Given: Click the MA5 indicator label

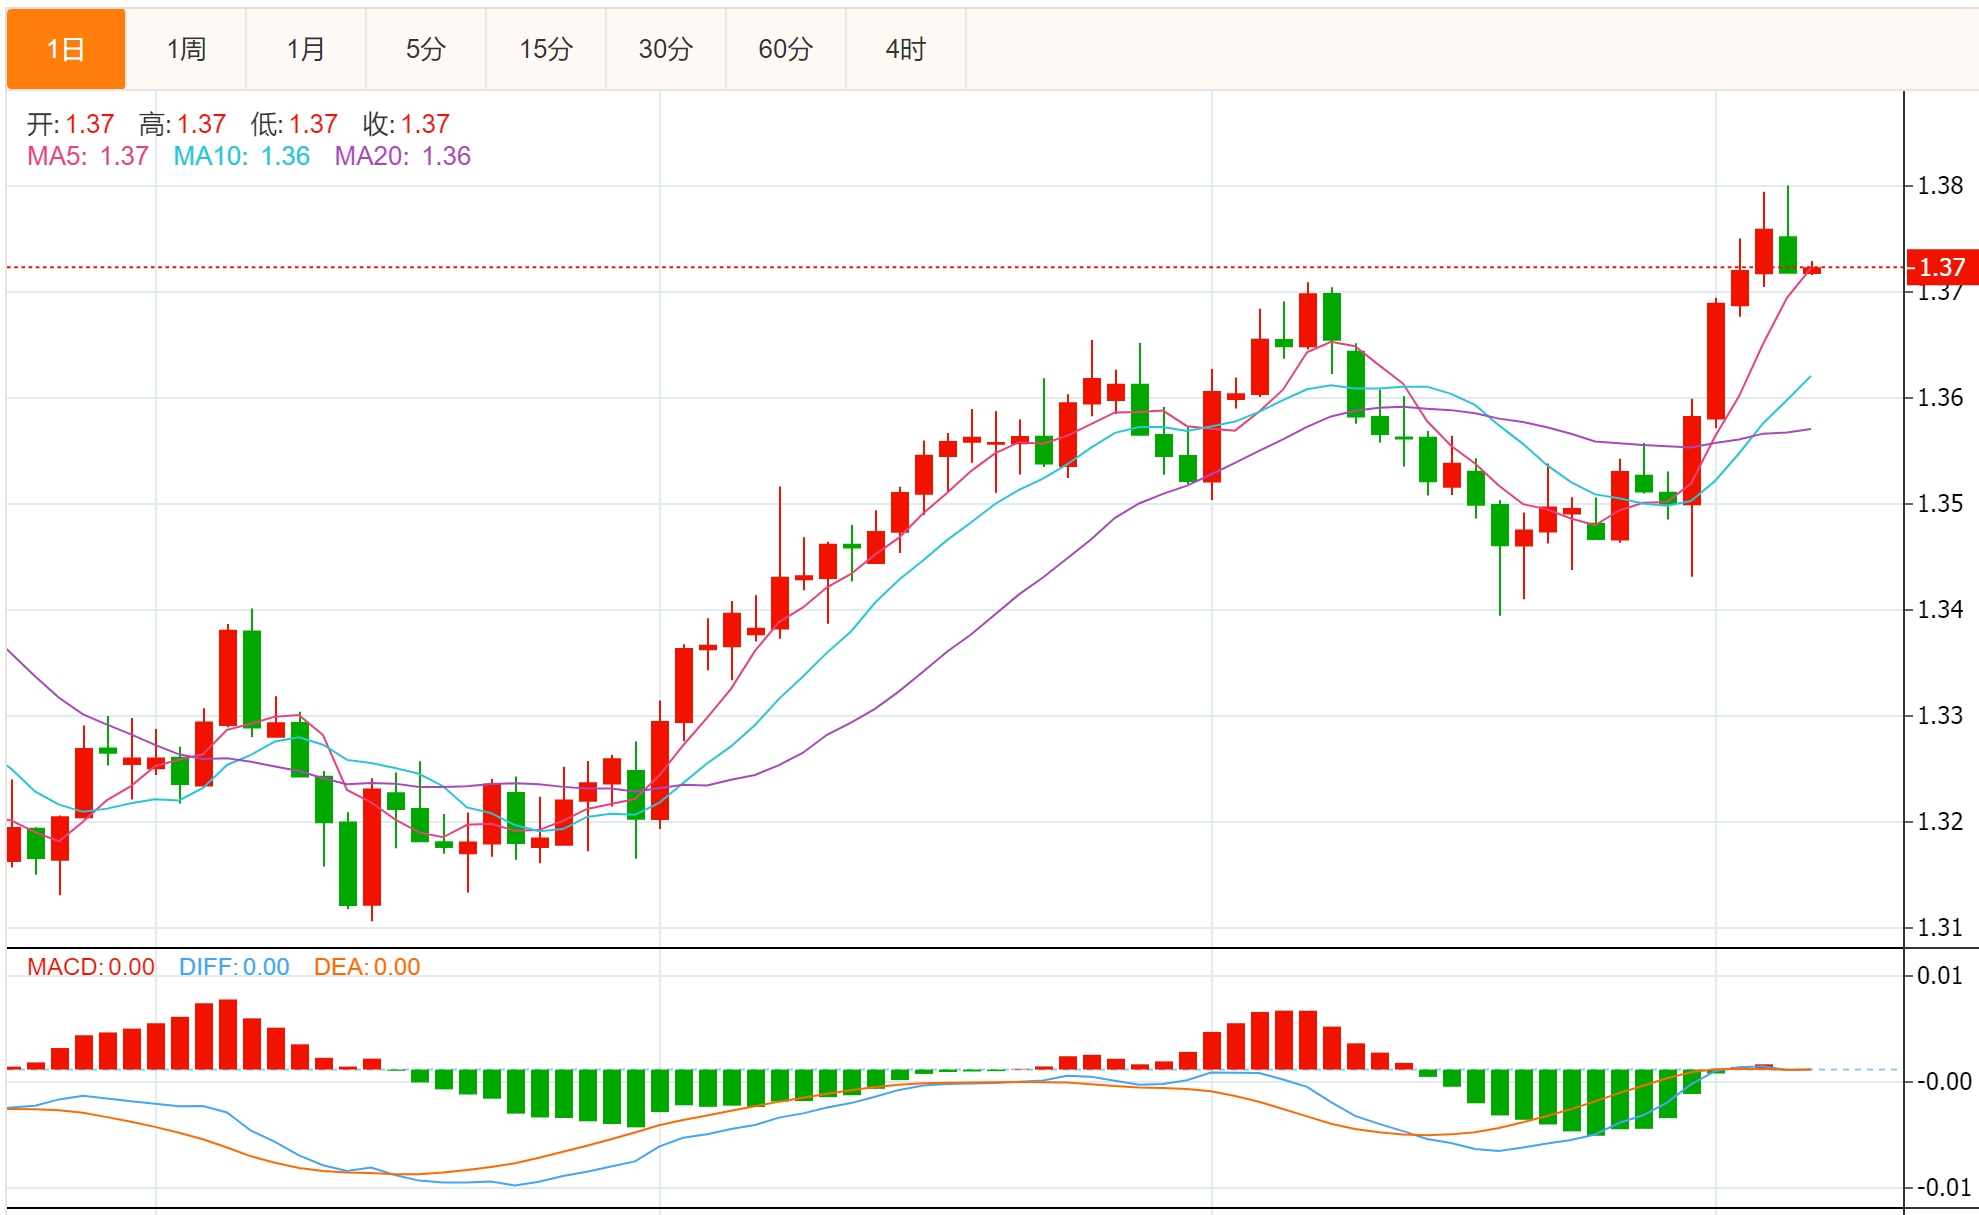Looking at the screenshot, I should pyautogui.click(x=88, y=156).
